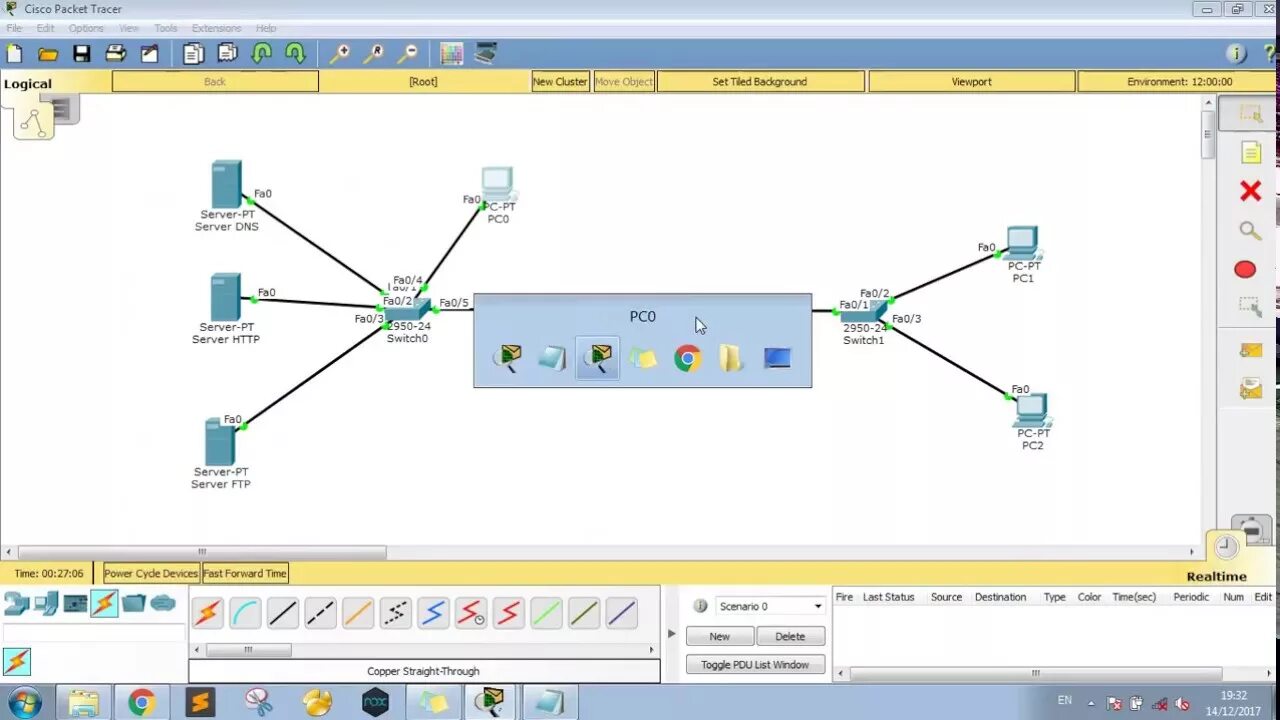Zoom in with the plus magnifier

340,53
